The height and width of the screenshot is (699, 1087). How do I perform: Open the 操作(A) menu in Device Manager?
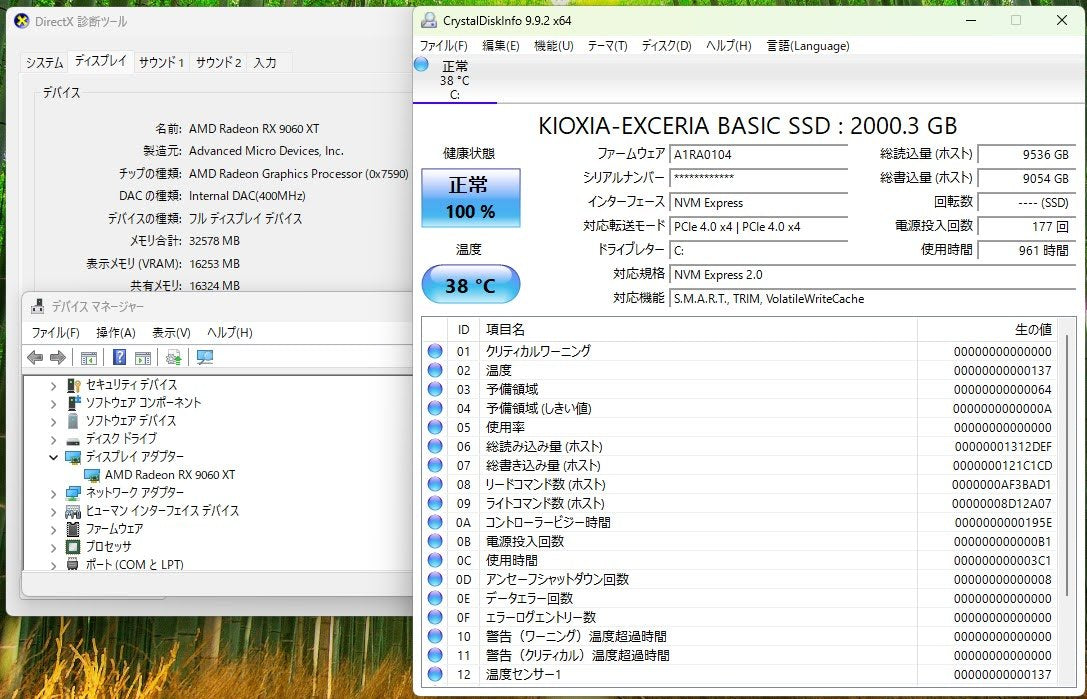(x=116, y=333)
